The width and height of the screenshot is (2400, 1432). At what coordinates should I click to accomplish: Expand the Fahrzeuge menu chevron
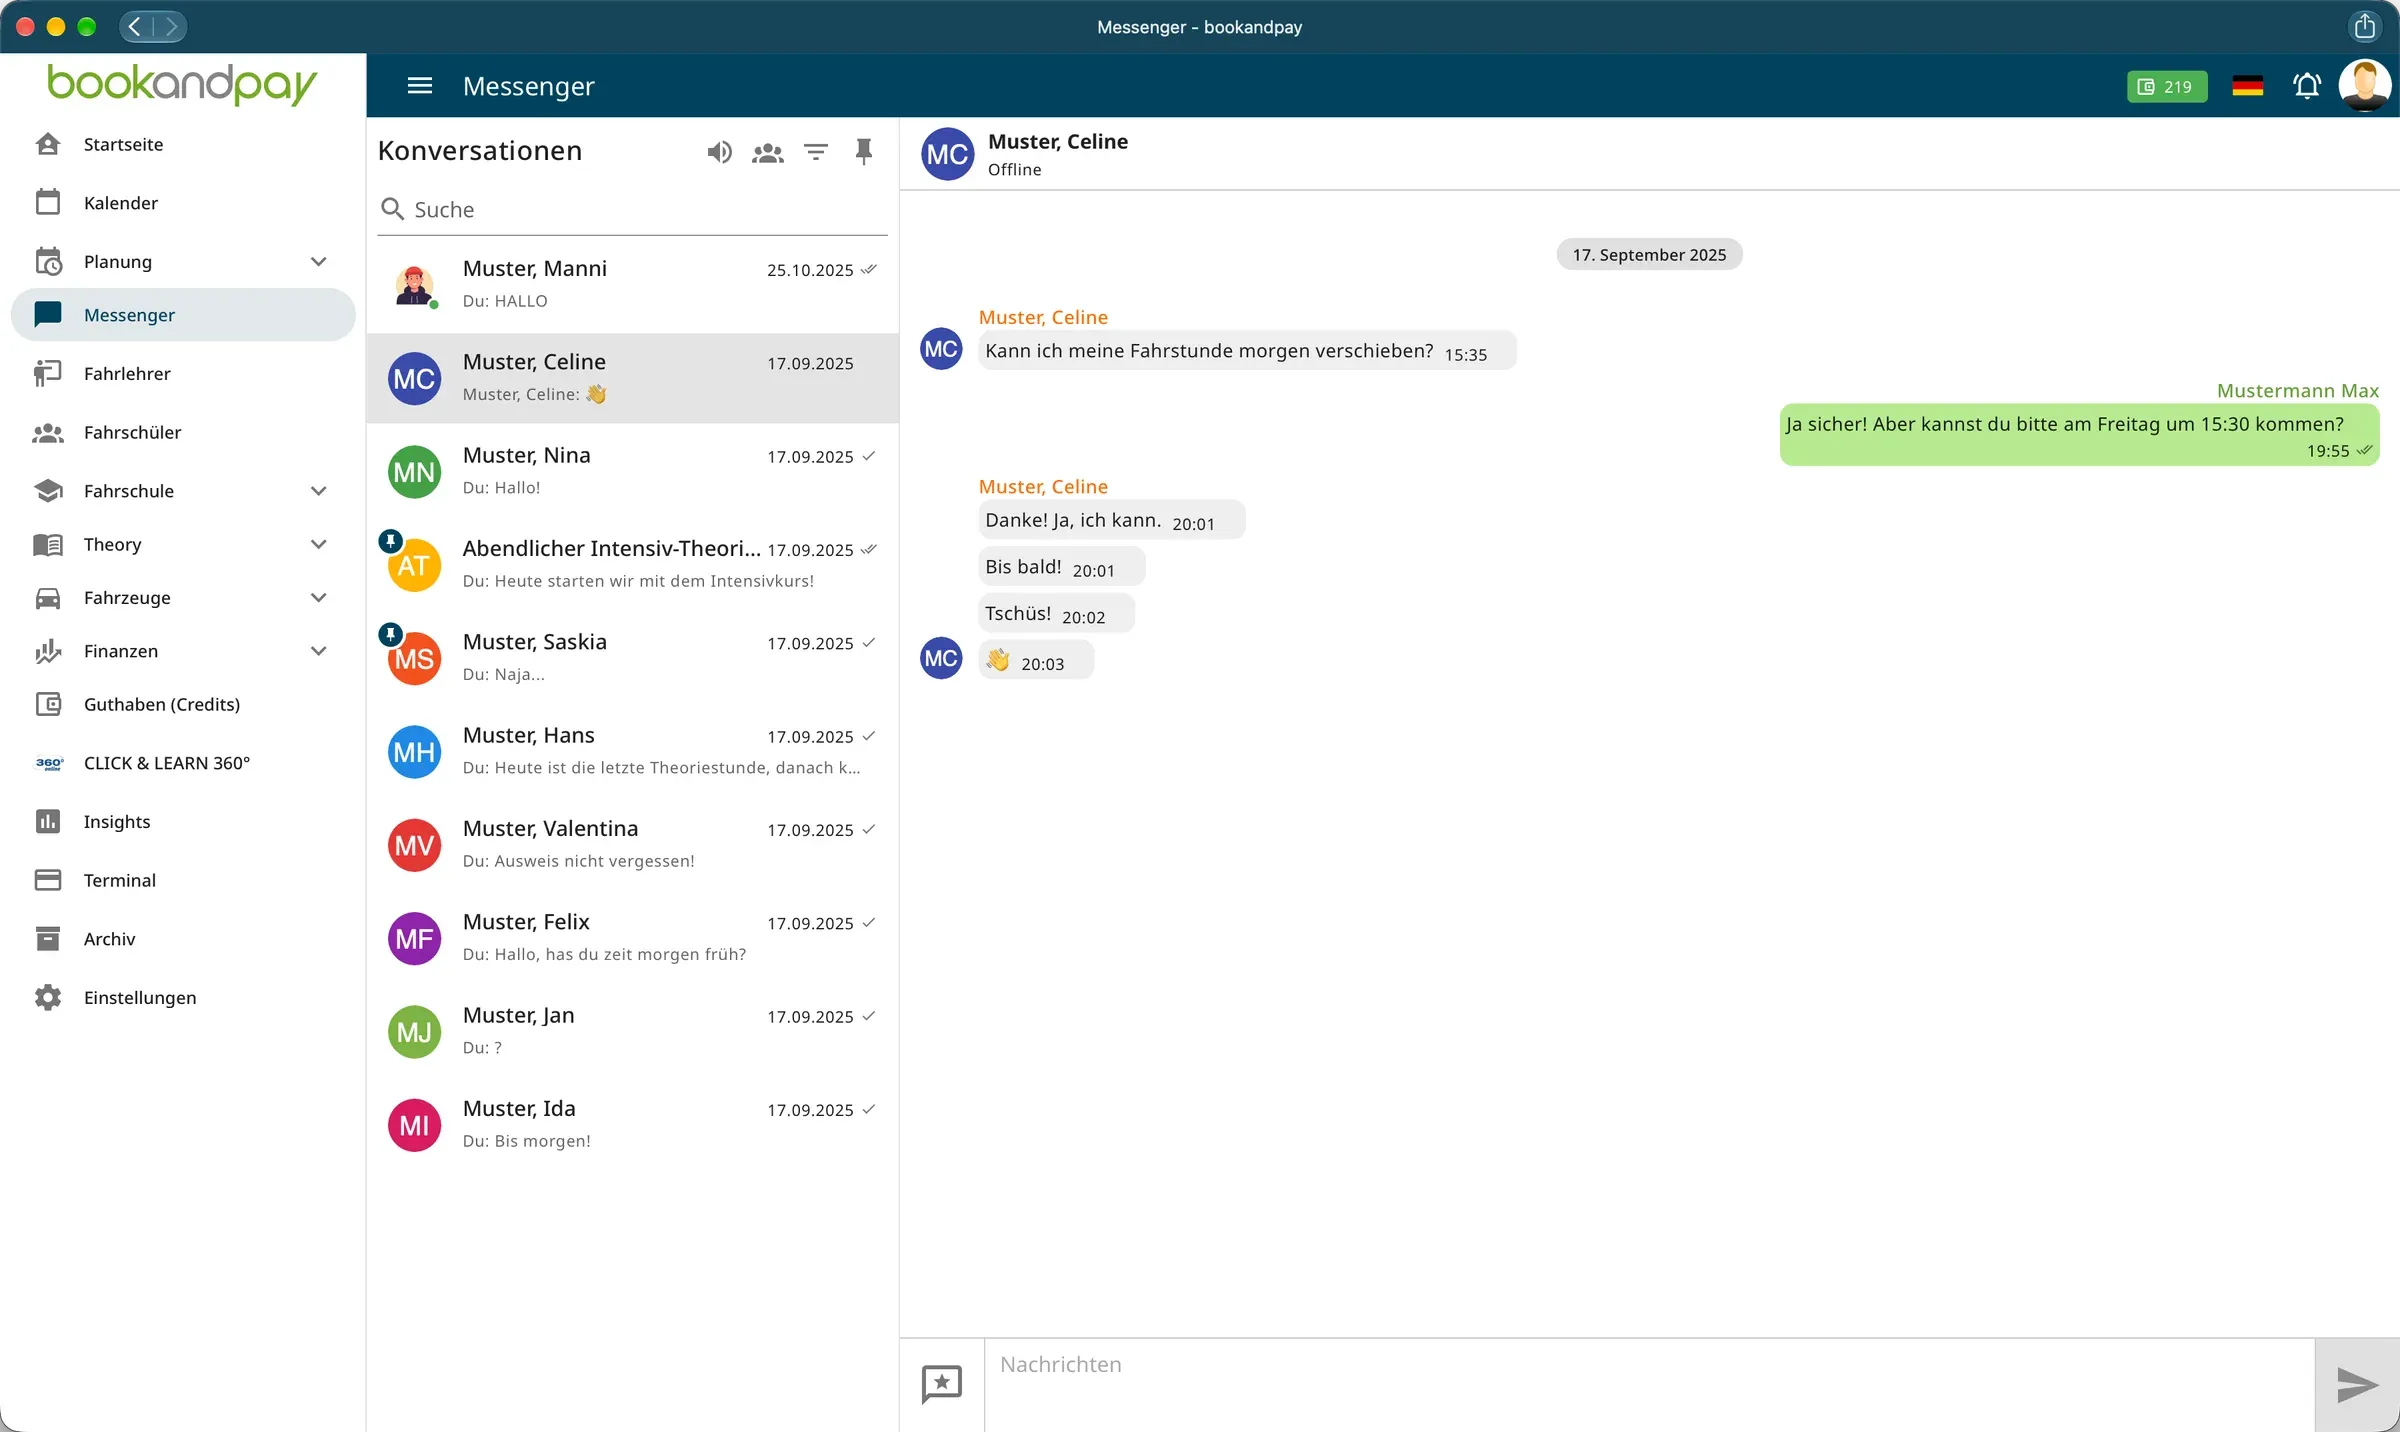tap(318, 598)
